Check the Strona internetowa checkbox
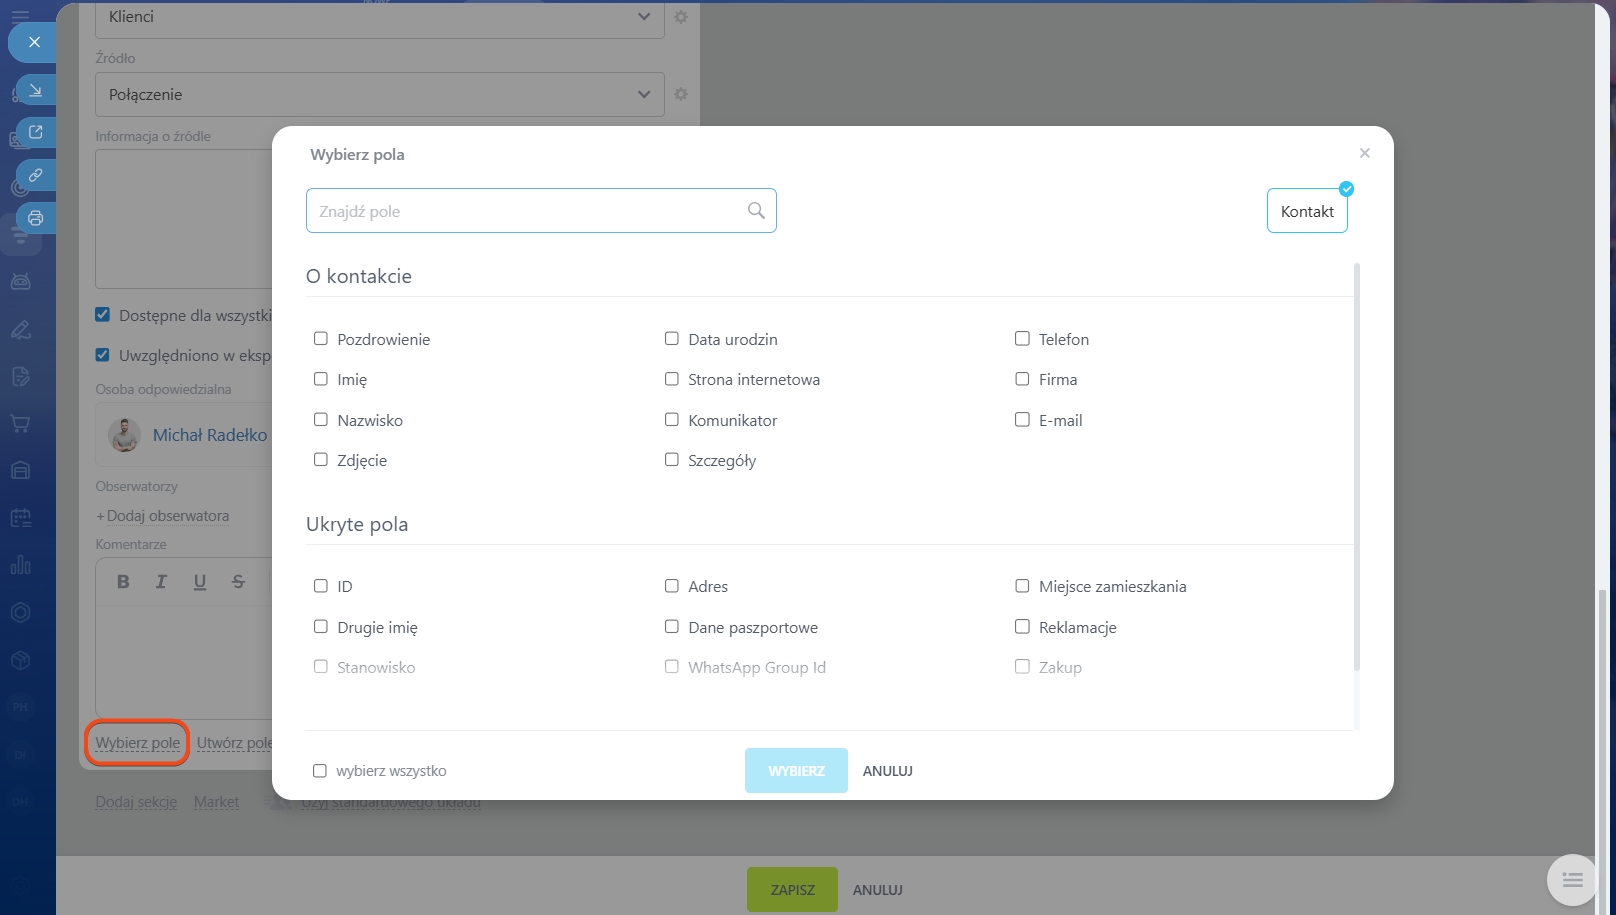Screen dimensions: 1616x915 (x=672, y=379)
